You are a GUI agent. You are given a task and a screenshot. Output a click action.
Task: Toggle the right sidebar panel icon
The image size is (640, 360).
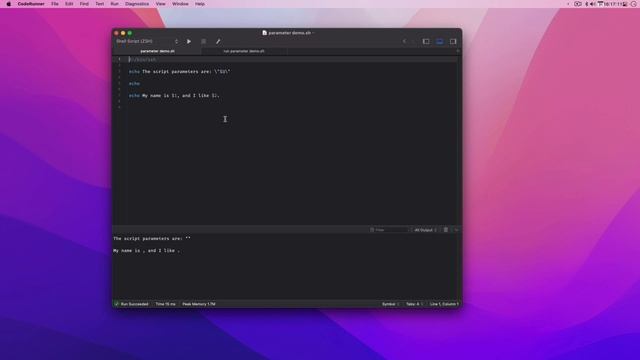coord(453,41)
